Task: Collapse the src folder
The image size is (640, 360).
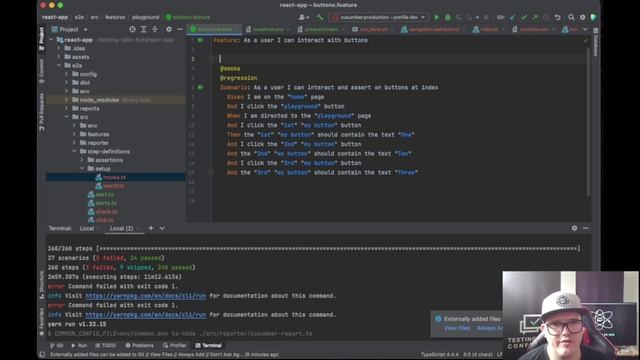Action: 67,117
